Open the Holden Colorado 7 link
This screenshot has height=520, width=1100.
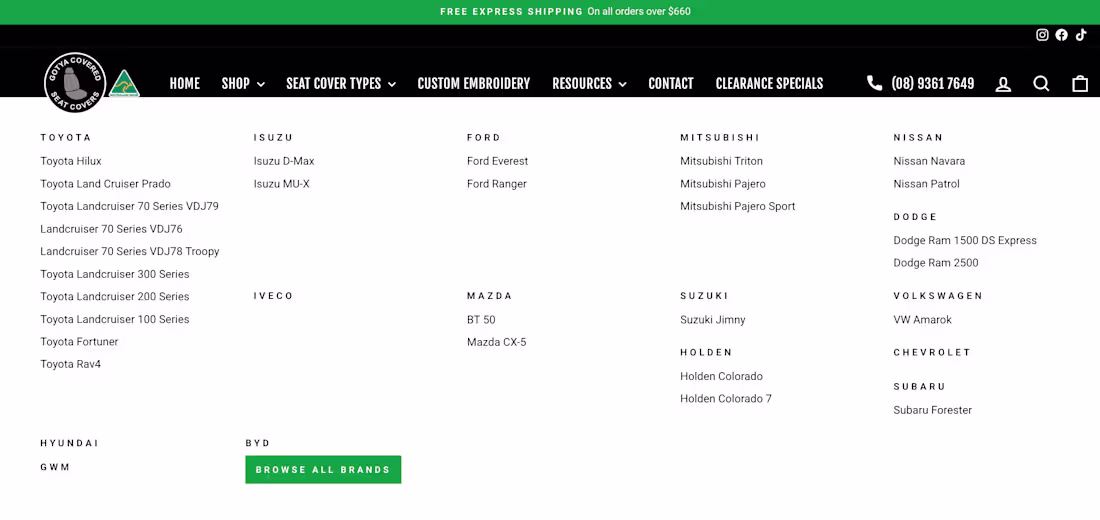tap(725, 399)
